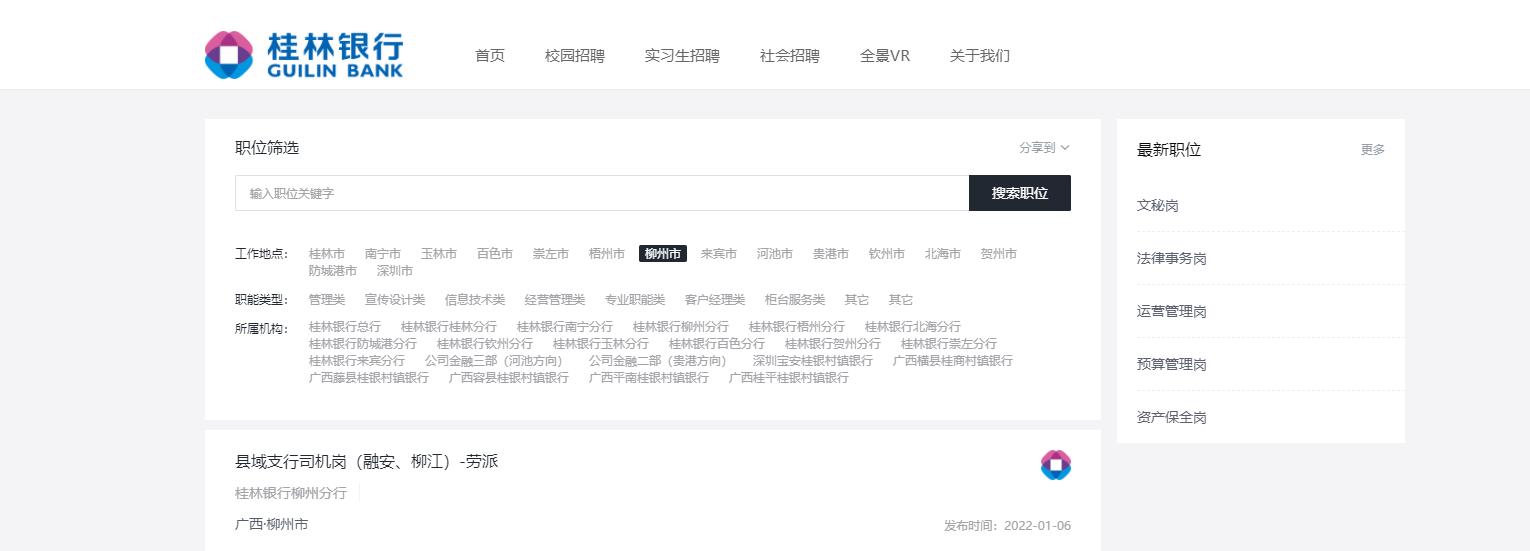Image resolution: width=1530 pixels, height=551 pixels.
Task: Filter by 桂林银行总行 institution
Action: coord(344,327)
